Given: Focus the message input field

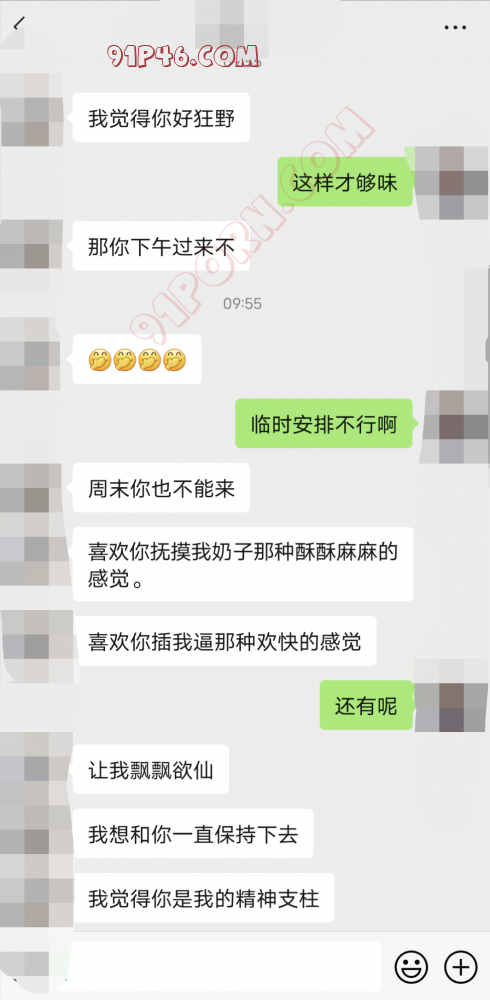Looking at the screenshot, I should click(223, 966).
